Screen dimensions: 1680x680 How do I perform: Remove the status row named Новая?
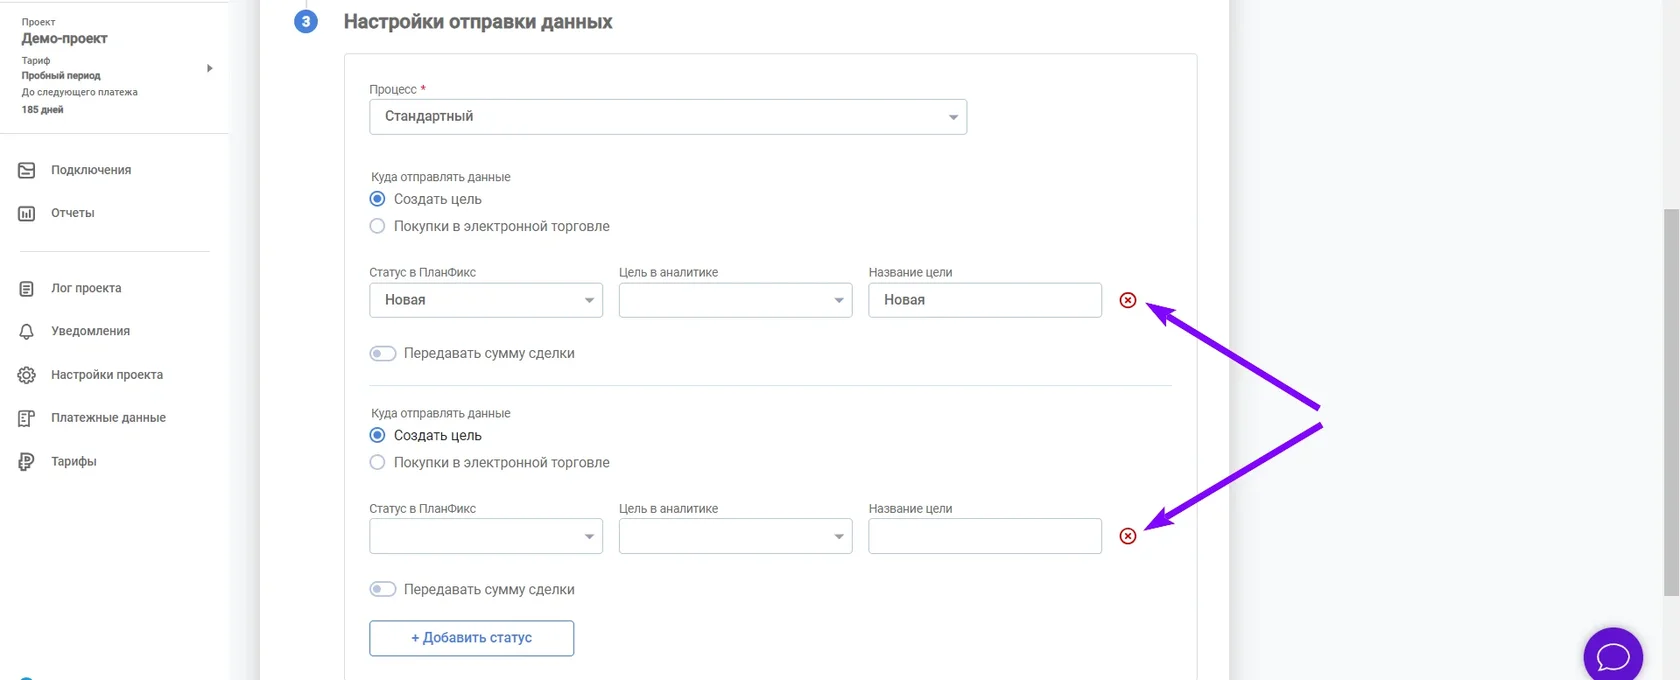tap(1128, 300)
